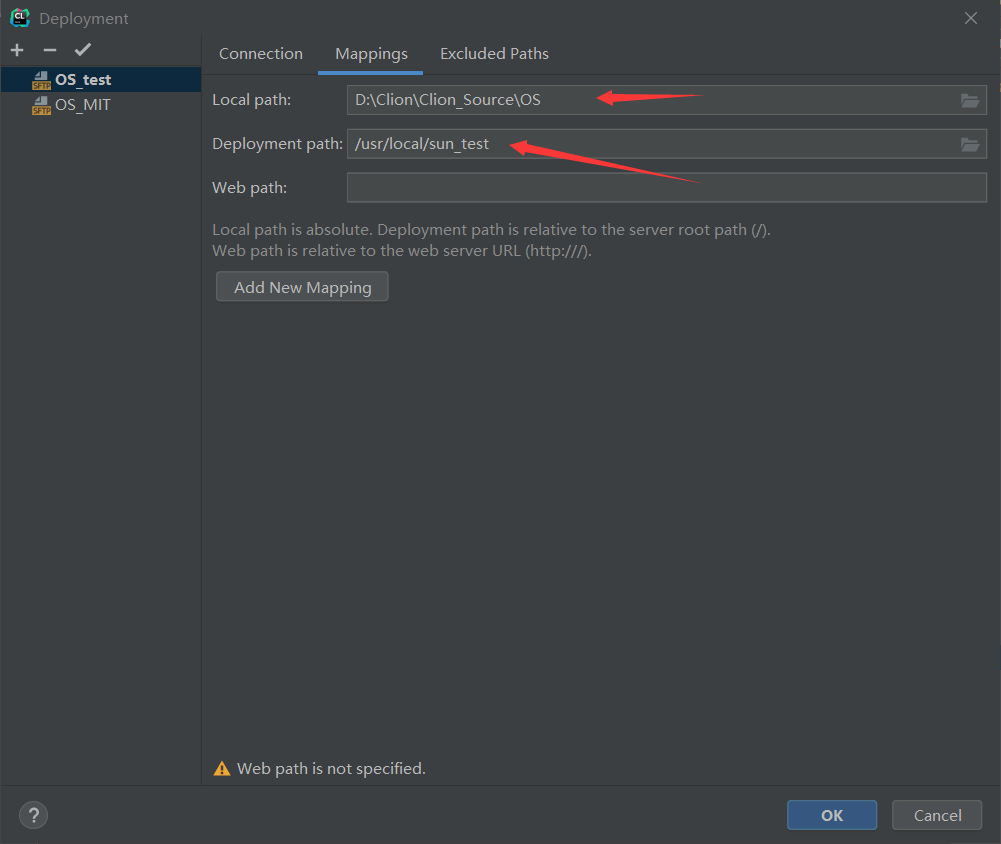Confirm settings with OK button

click(832, 815)
